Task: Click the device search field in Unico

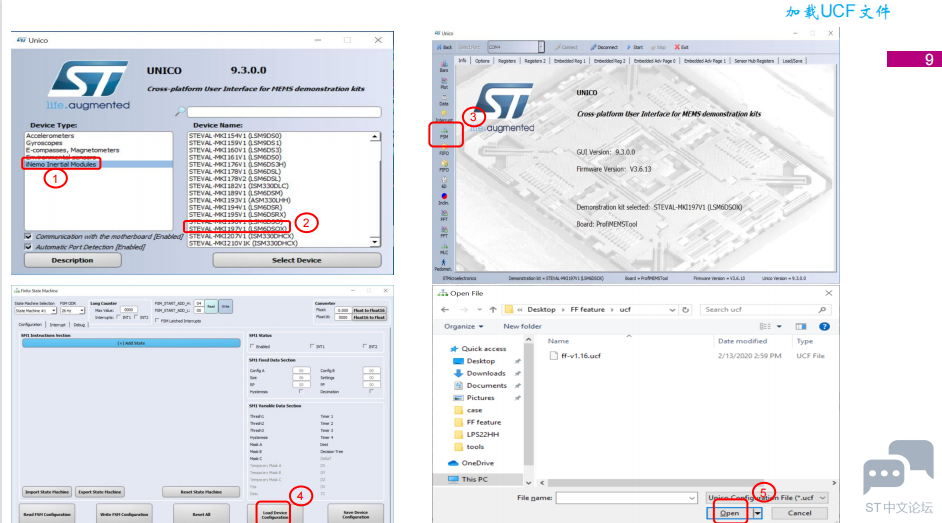Action: (x=284, y=112)
